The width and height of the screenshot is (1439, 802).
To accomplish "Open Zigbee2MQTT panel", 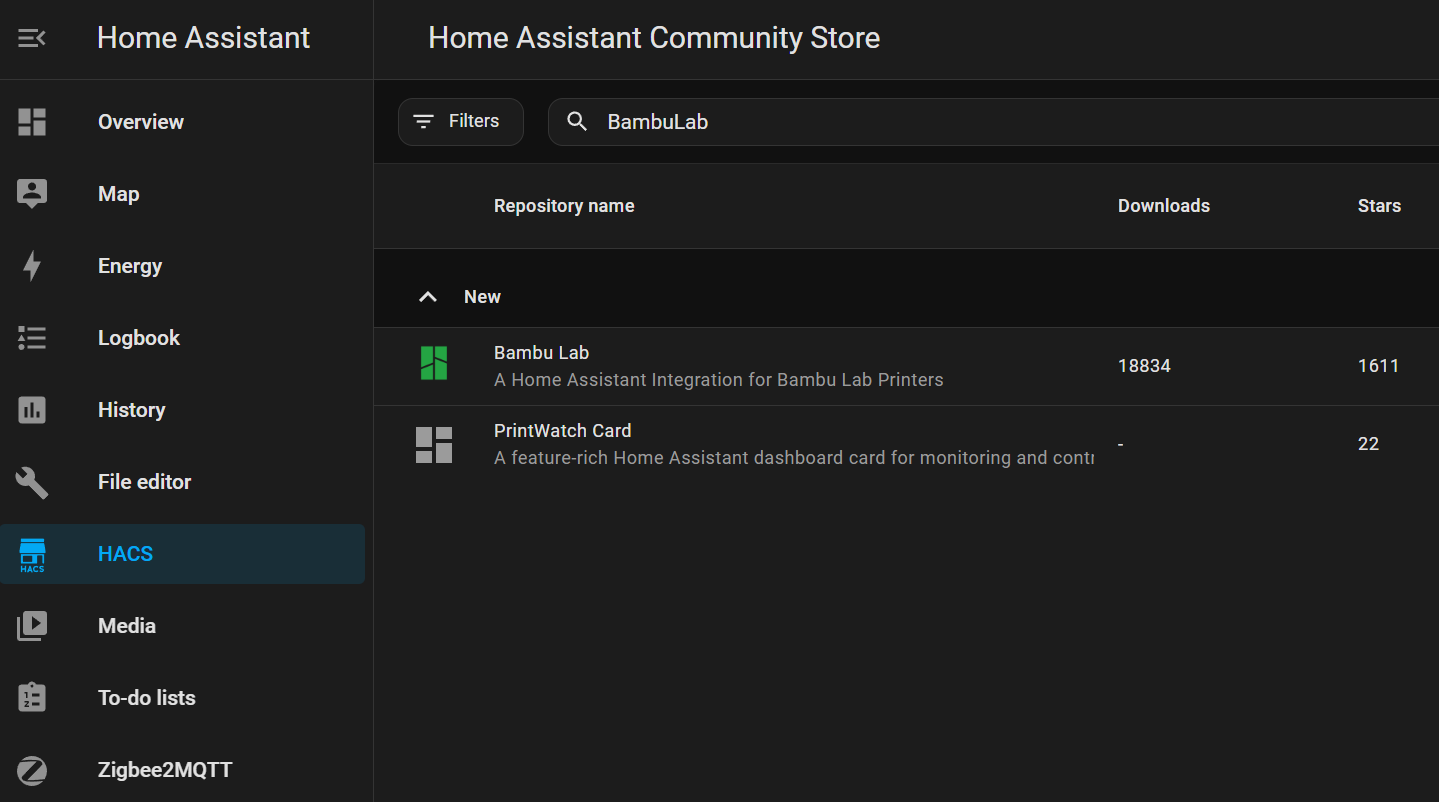I will tap(183, 770).
